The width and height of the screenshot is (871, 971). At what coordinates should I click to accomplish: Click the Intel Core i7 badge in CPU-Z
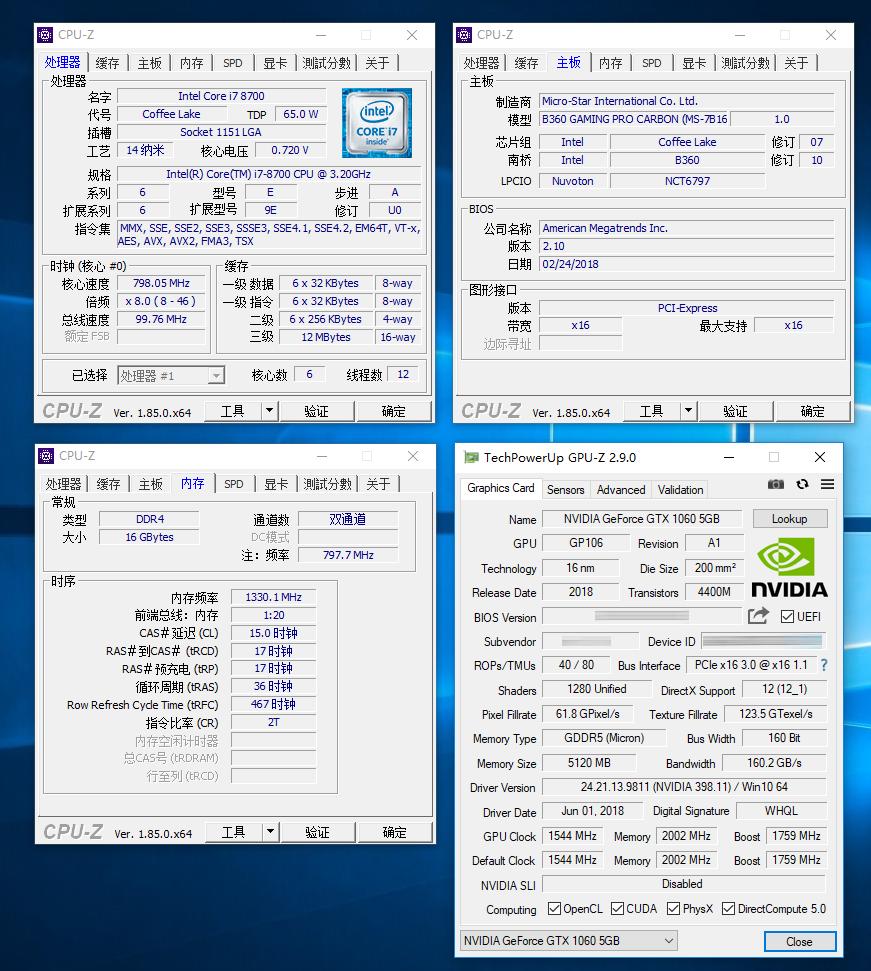click(377, 122)
